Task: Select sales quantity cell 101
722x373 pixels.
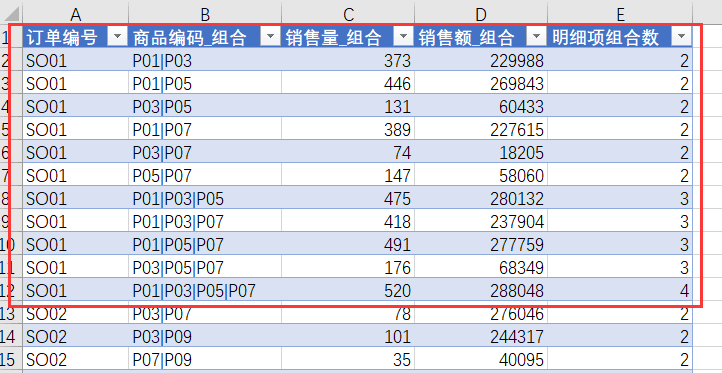Action: 348,337
